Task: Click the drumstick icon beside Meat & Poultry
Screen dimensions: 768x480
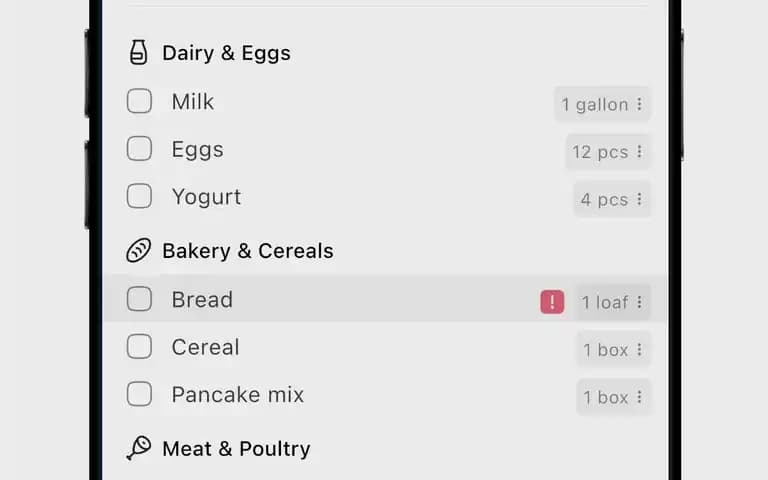Action: [139, 448]
